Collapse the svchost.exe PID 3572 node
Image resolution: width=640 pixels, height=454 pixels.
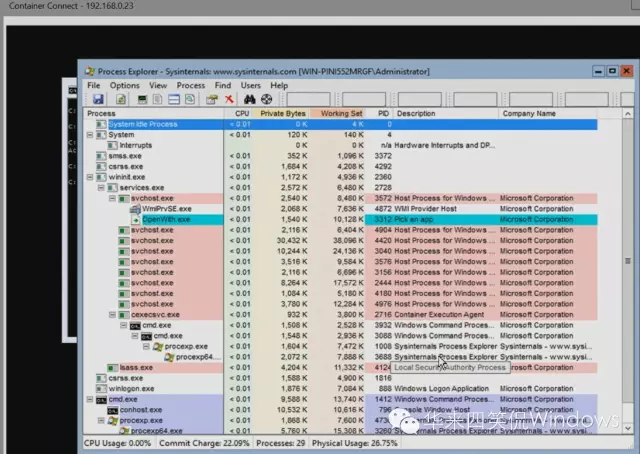click(x=112, y=198)
